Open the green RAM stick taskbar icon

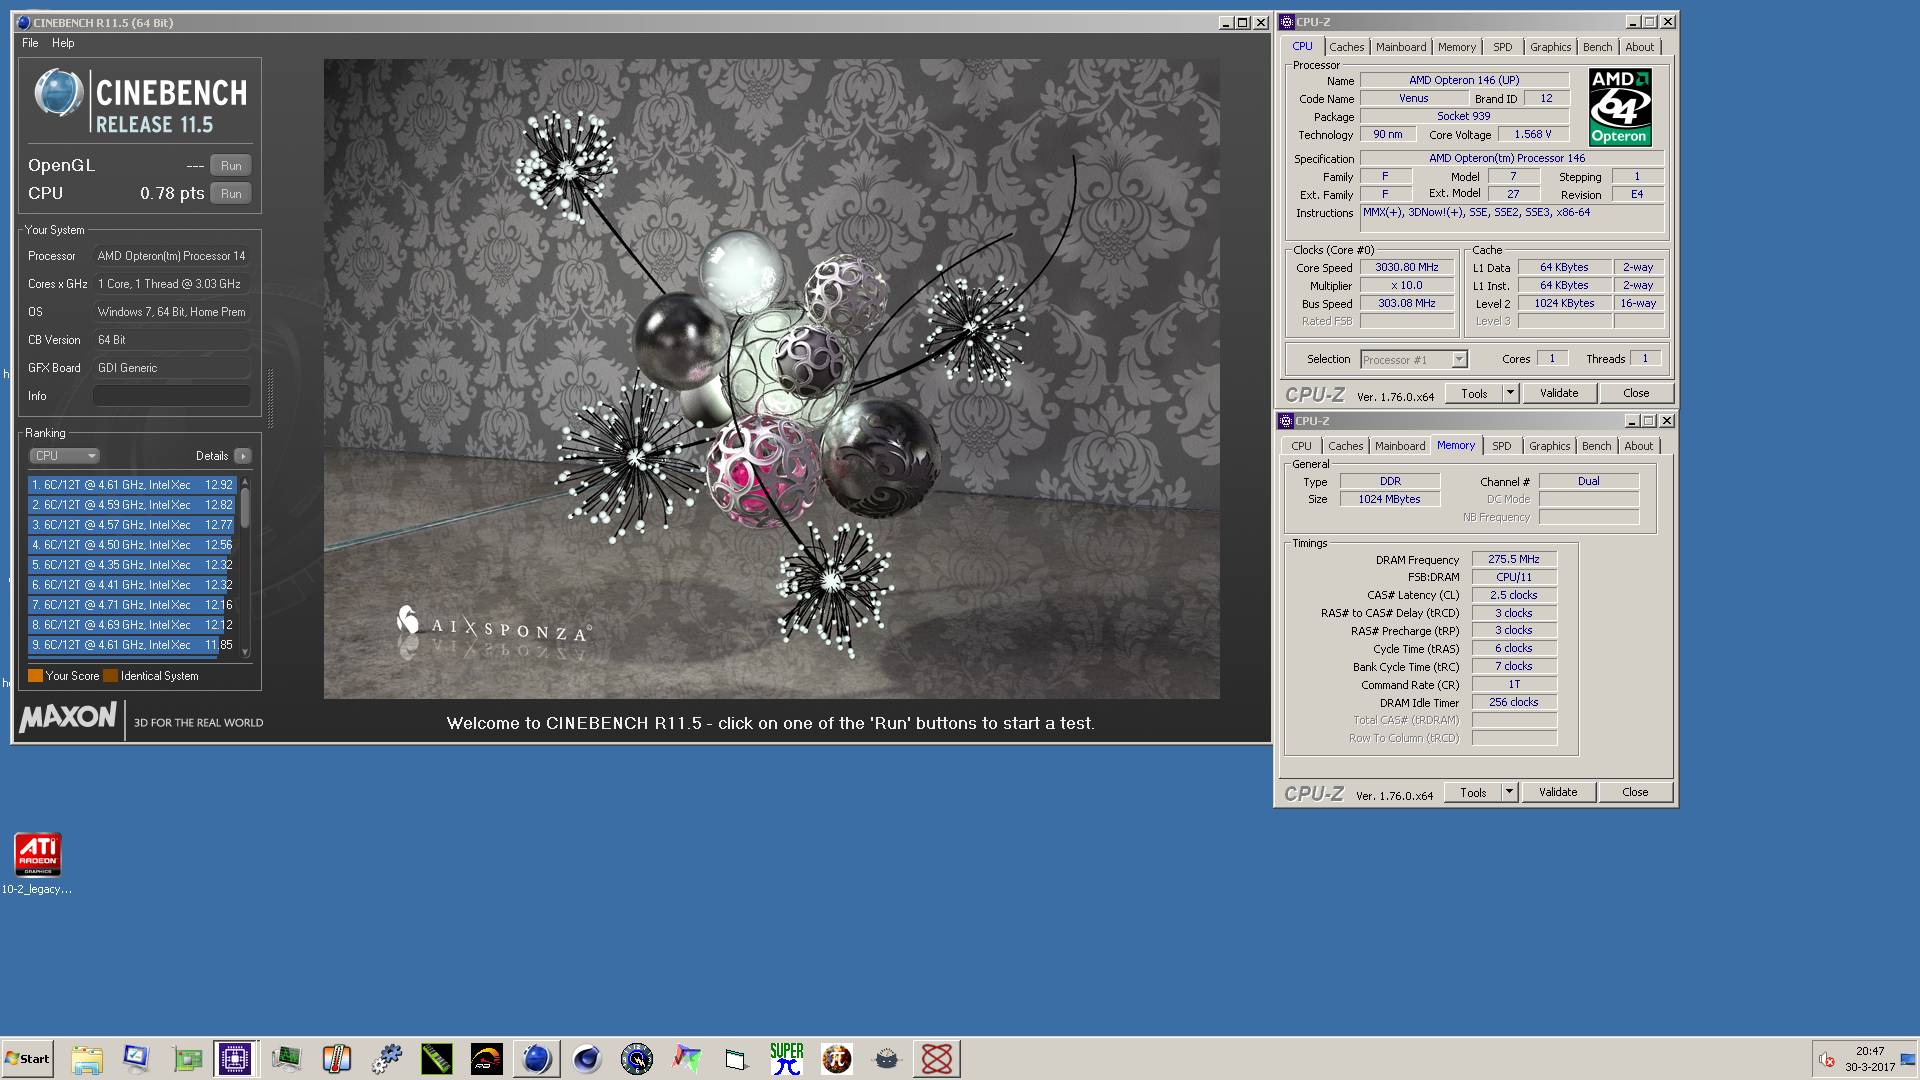click(437, 1059)
